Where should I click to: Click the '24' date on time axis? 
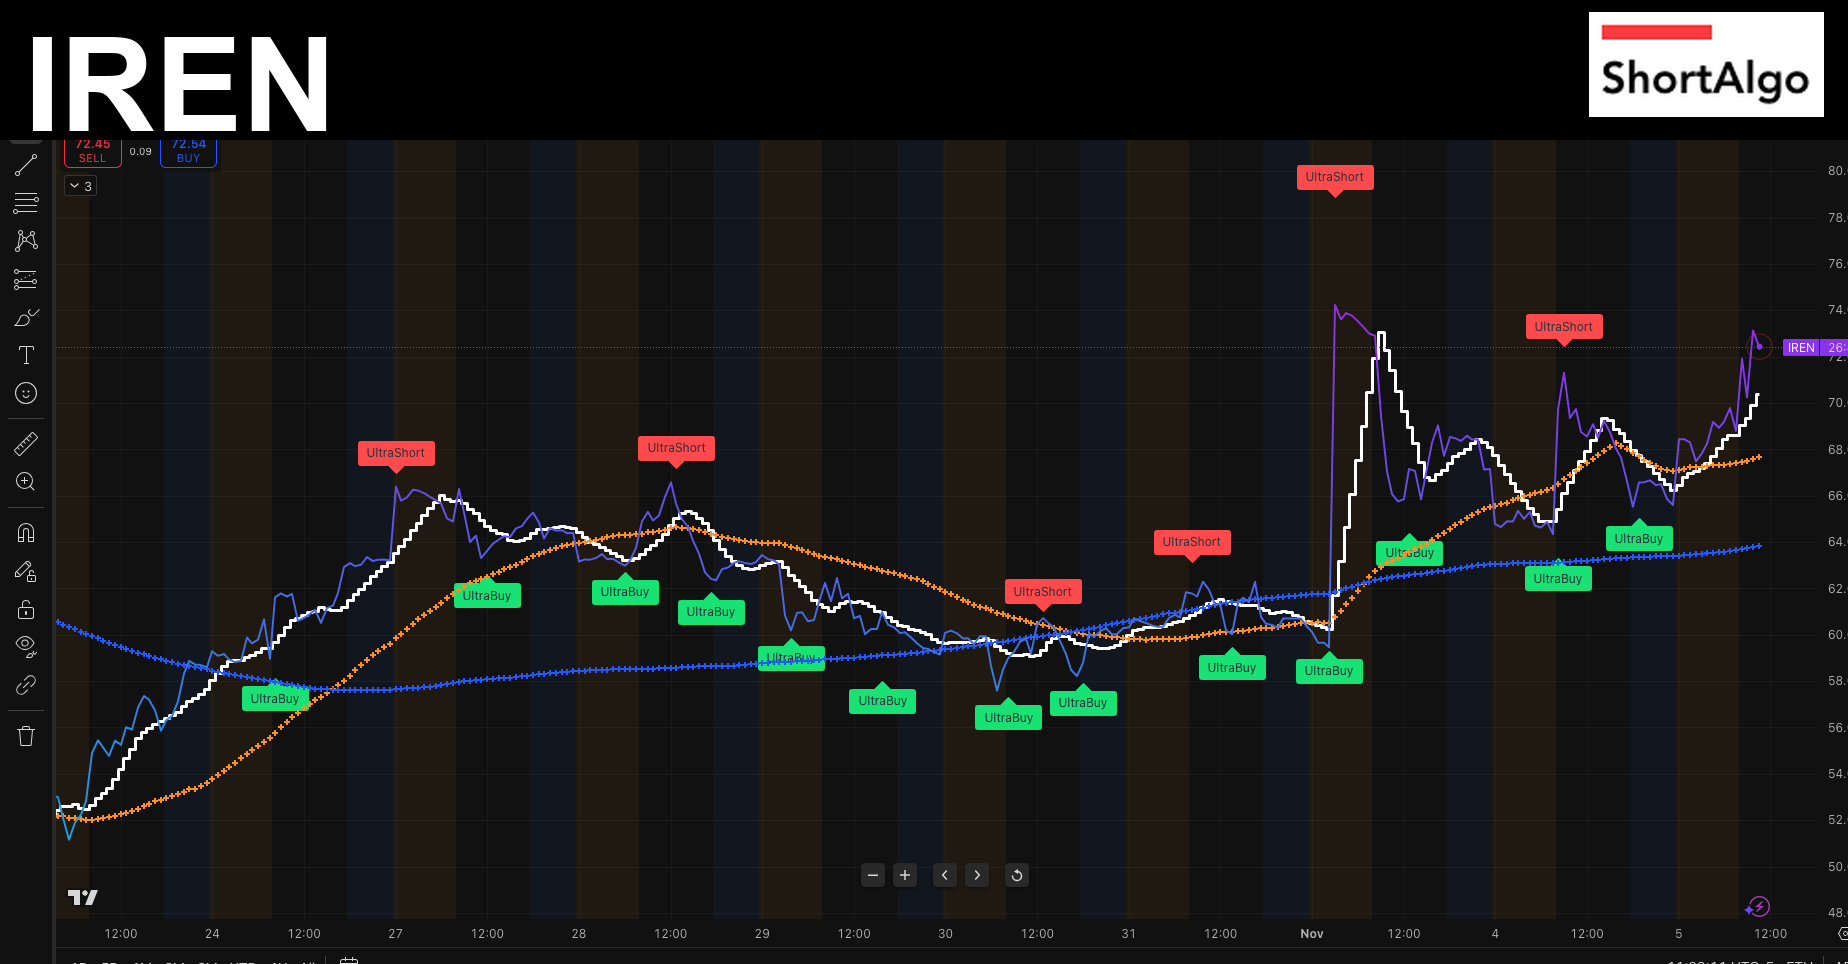[212, 934]
